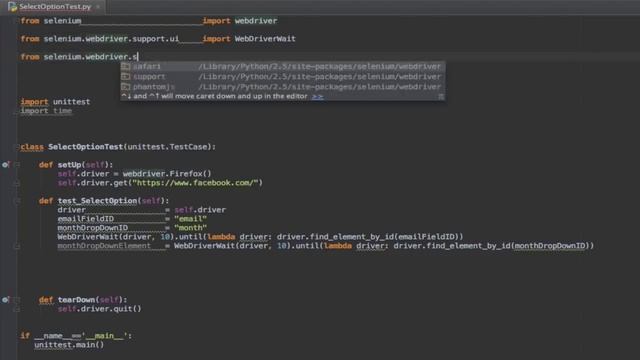The image size is (640, 360).
Task: Click 'find_element_by_id(monthDropDownID)' call
Action: coord(510,246)
